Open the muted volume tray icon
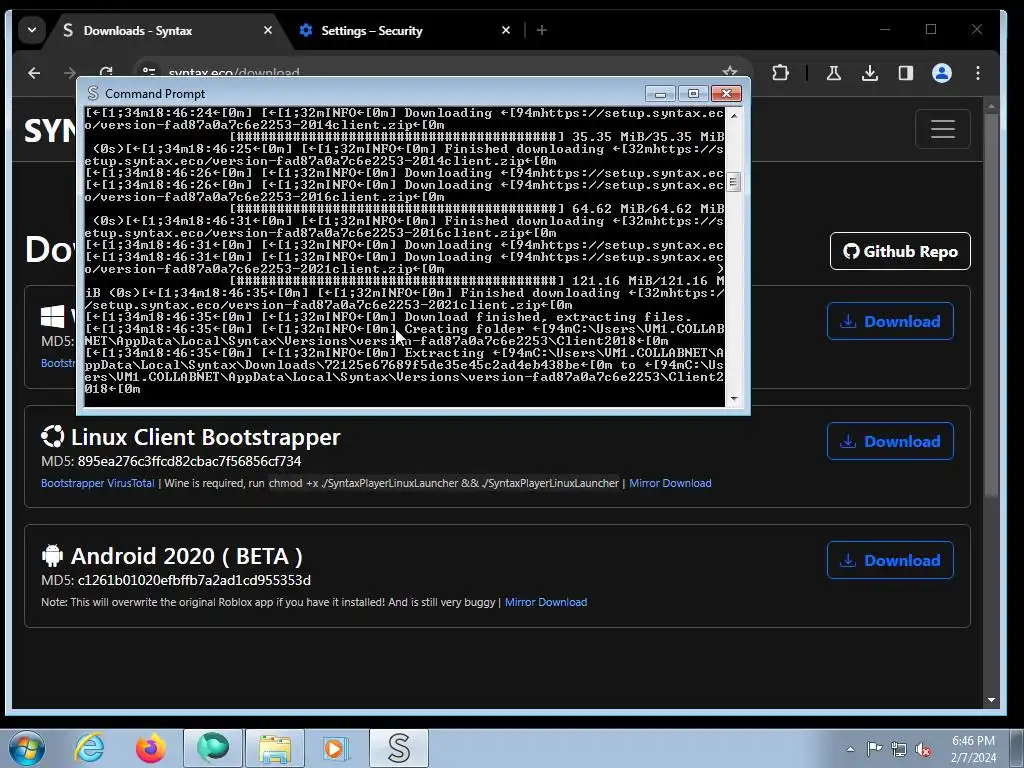 click(x=923, y=749)
